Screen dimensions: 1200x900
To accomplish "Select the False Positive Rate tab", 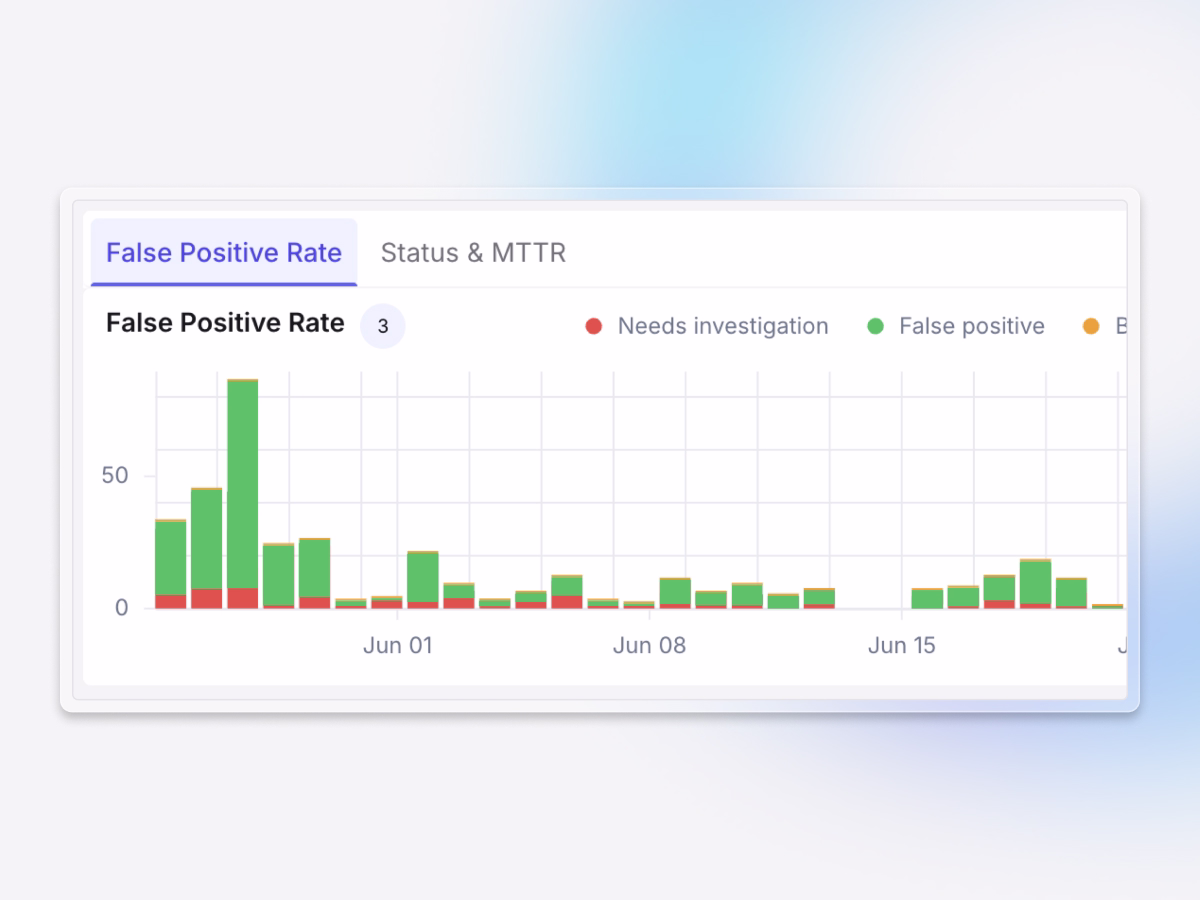I will tap(223, 252).
